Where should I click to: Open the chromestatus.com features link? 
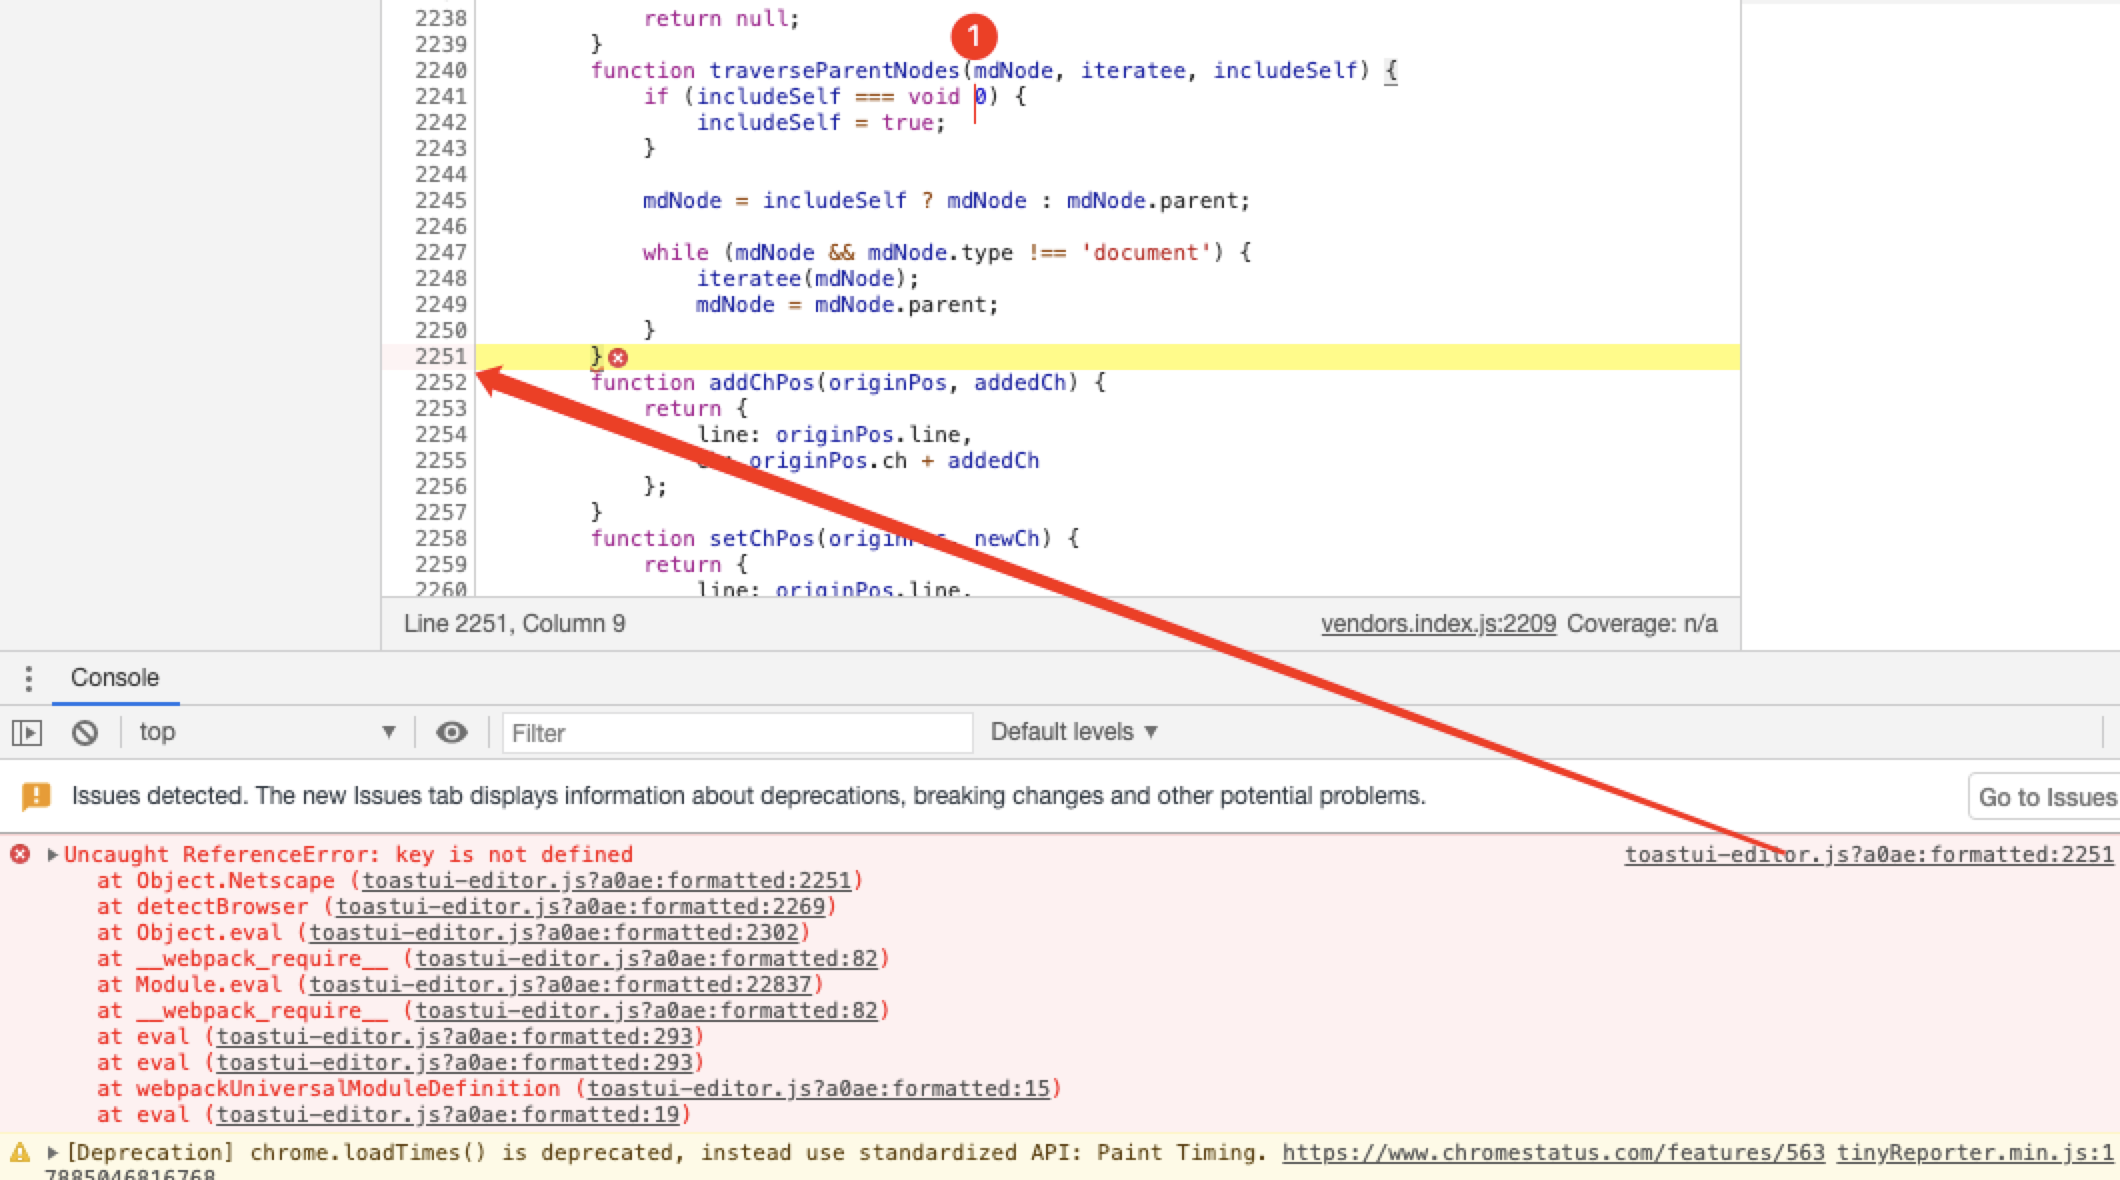1554,1151
